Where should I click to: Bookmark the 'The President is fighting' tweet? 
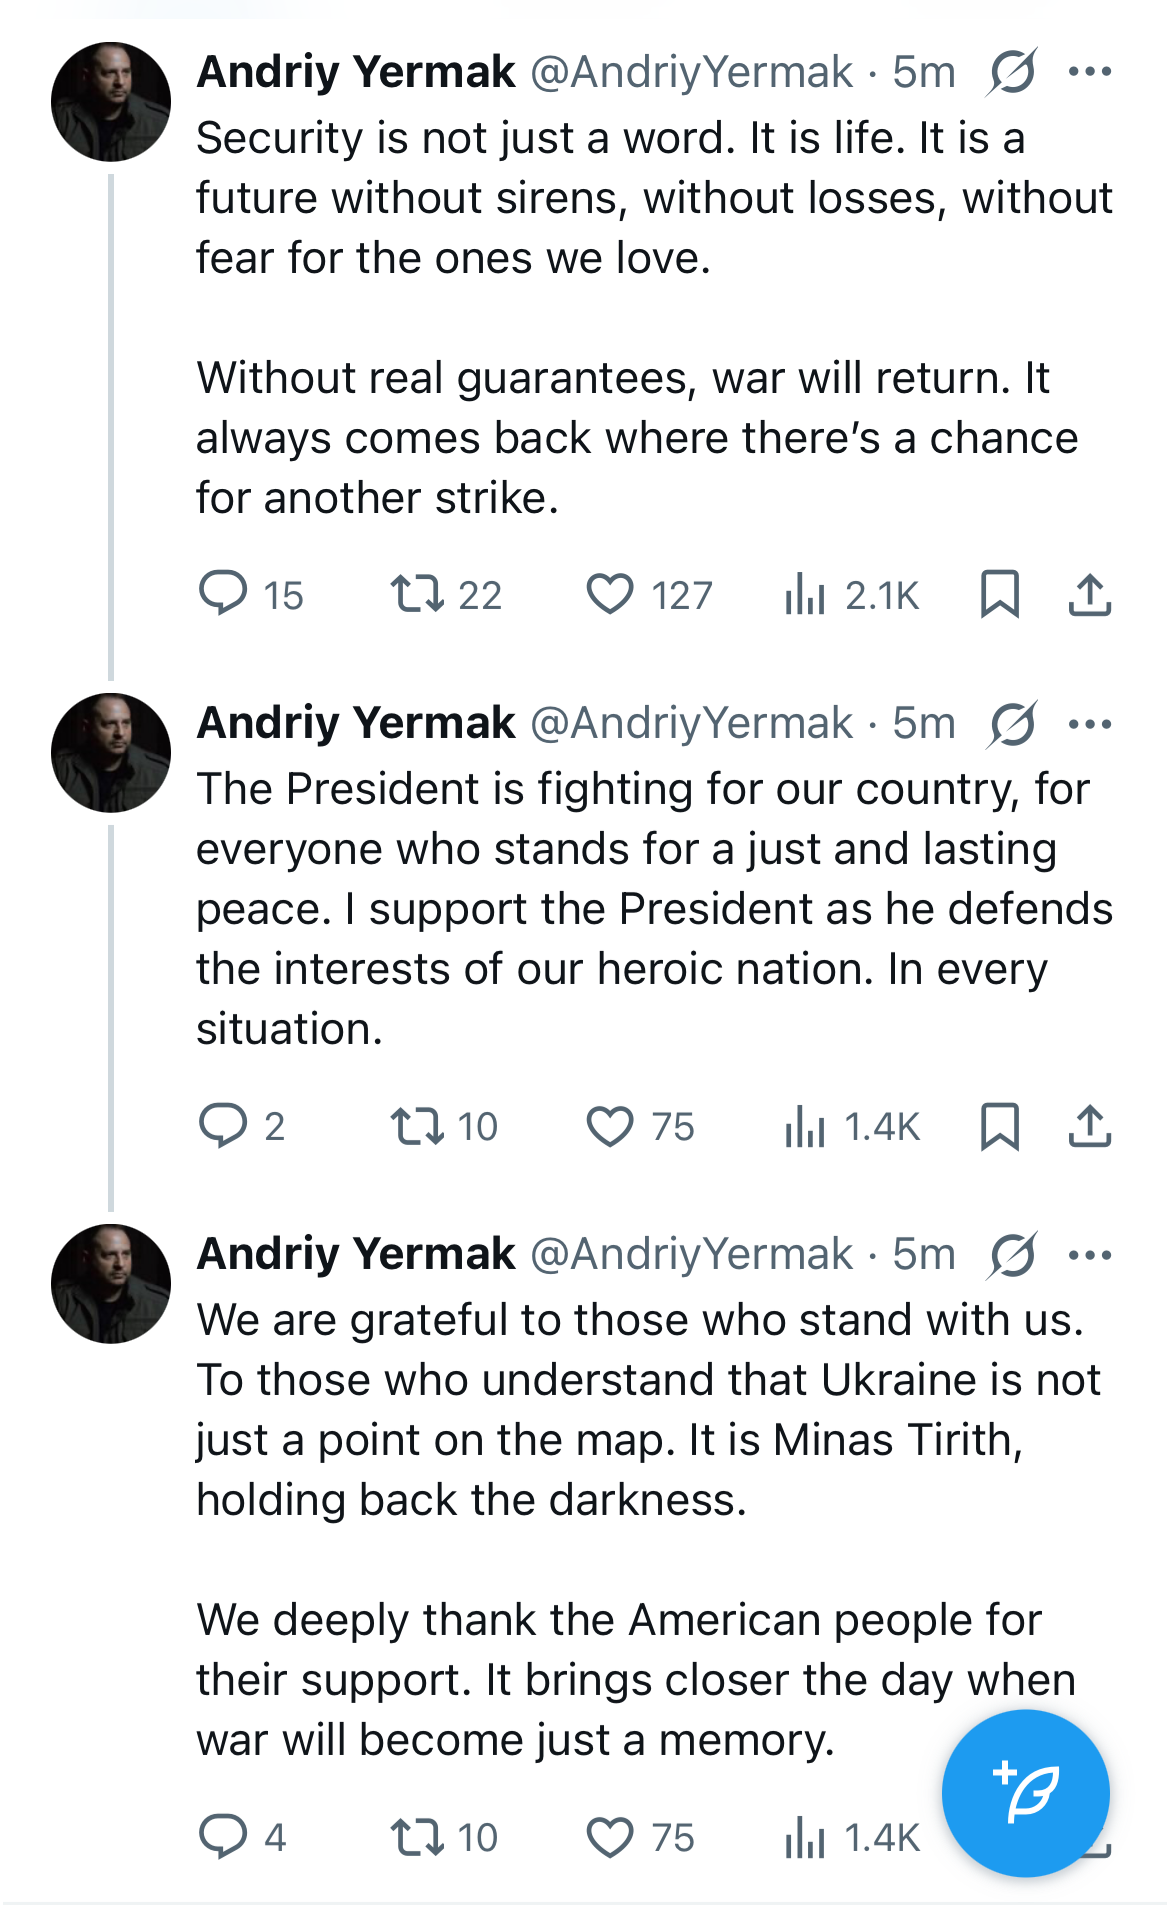pos(999,1126)
